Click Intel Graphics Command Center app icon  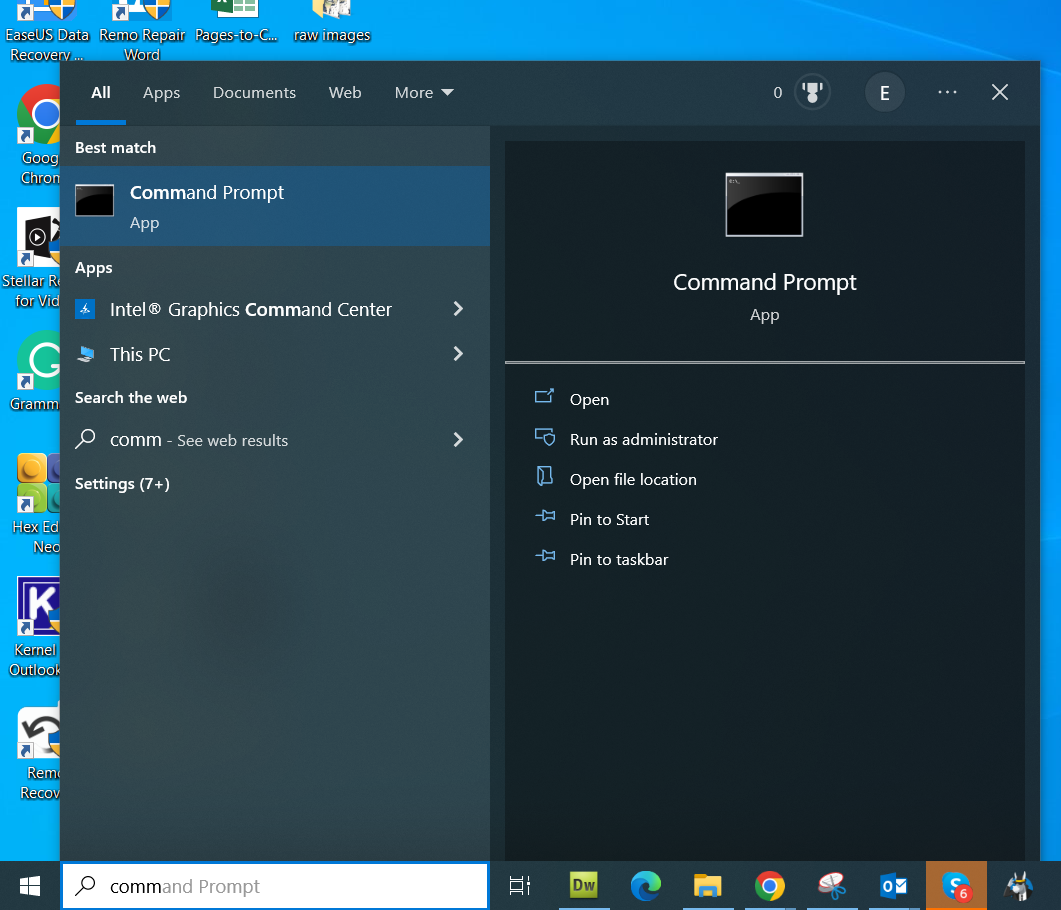click(85, 309)
